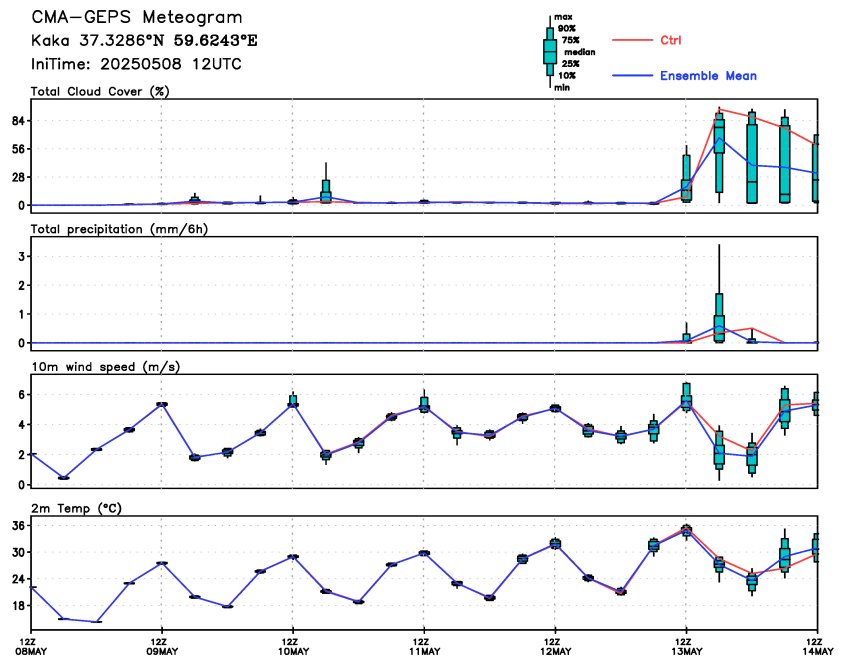
Task: Click the '36' temperature axis label
Action: (18, 526)
